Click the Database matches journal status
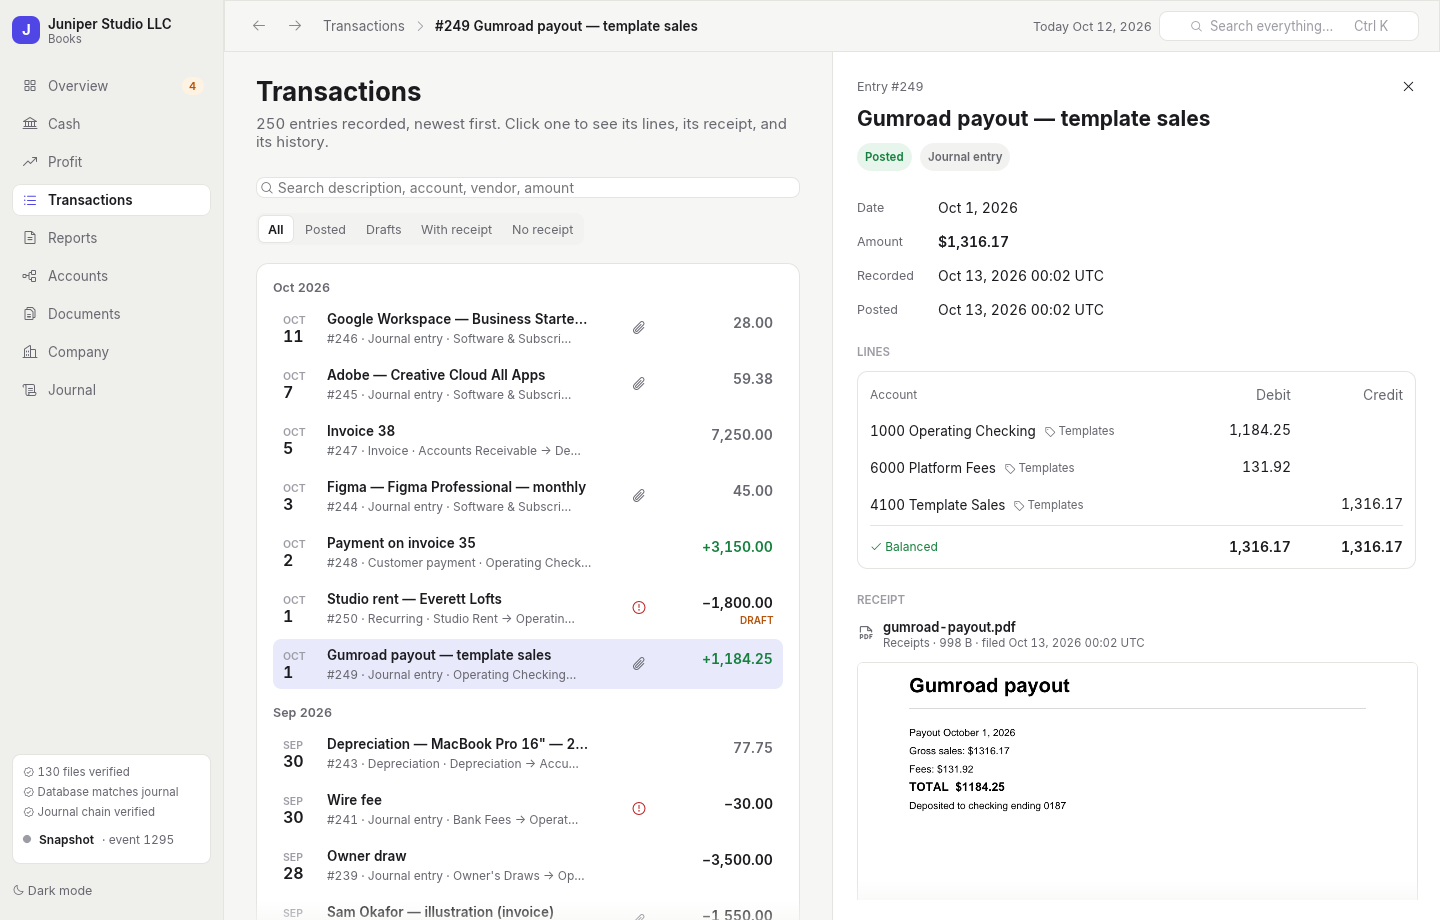 (x=101, y=792)
